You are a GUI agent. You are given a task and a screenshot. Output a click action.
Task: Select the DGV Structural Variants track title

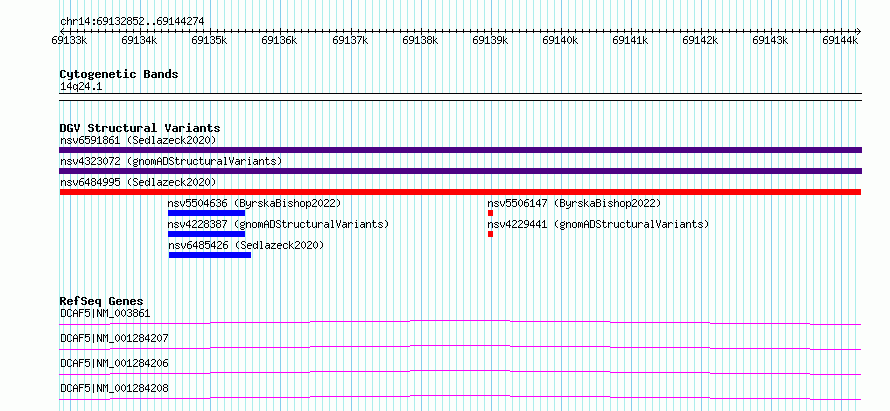(140, 128)
